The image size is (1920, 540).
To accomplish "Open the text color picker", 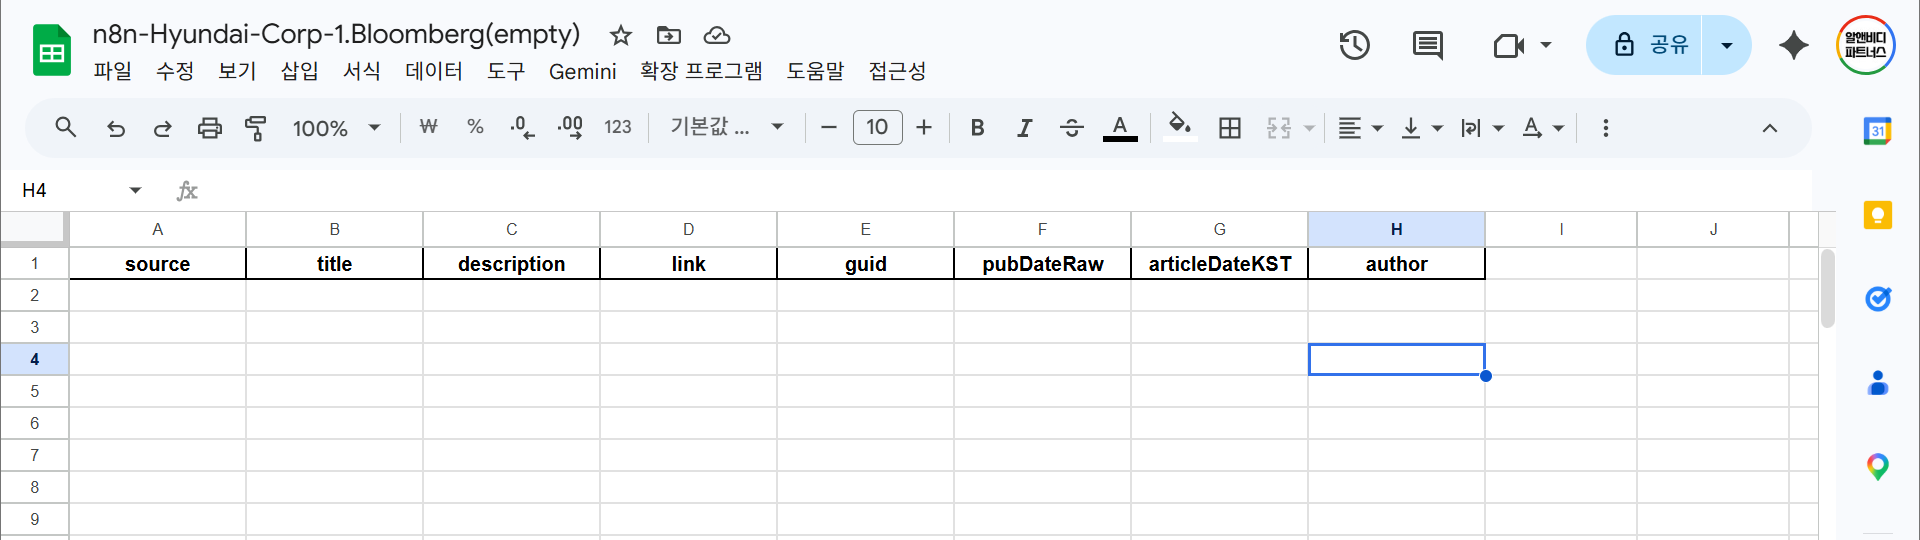I will pyautogui.click(x=1120, y=128).
